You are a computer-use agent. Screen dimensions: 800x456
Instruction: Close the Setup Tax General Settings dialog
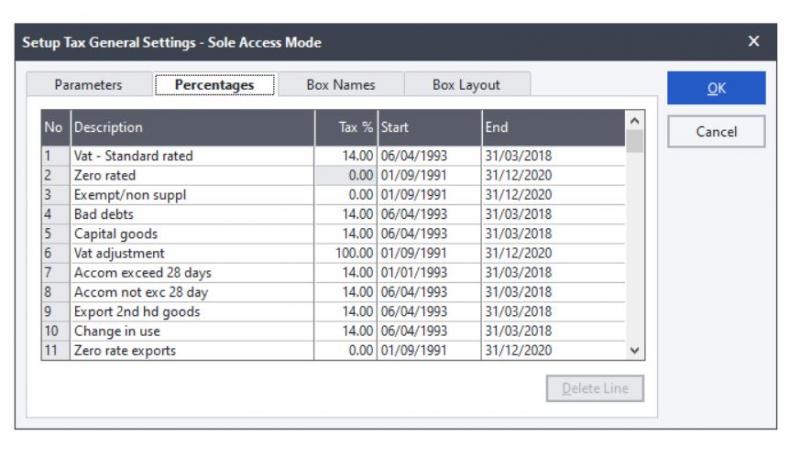click(x=754, y=42)
